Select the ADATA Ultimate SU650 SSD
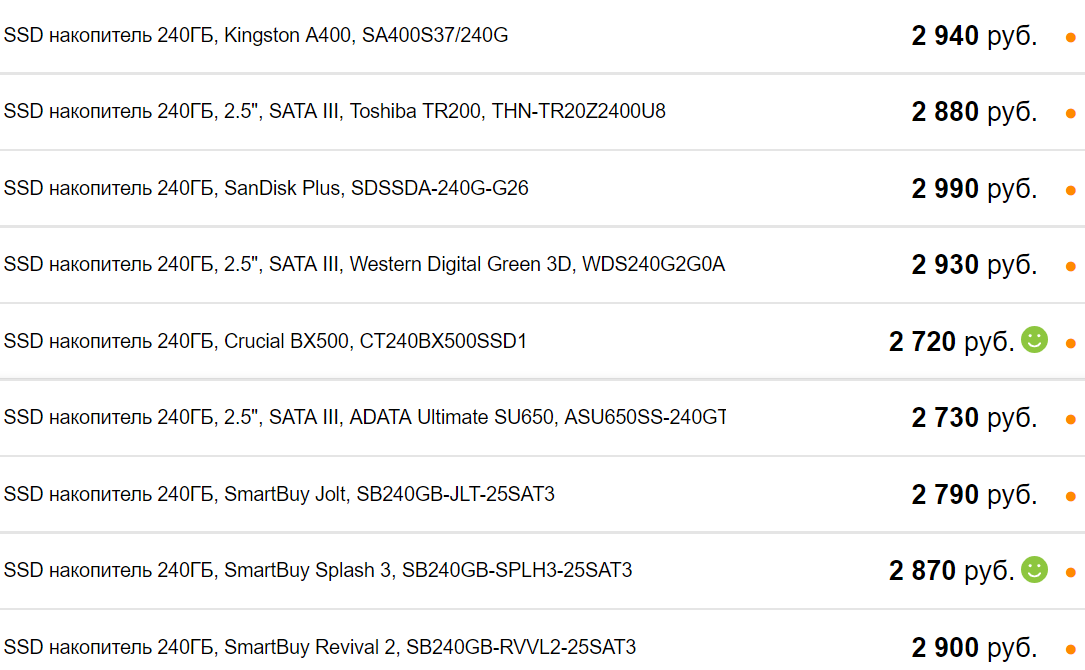 click(365, 417)
